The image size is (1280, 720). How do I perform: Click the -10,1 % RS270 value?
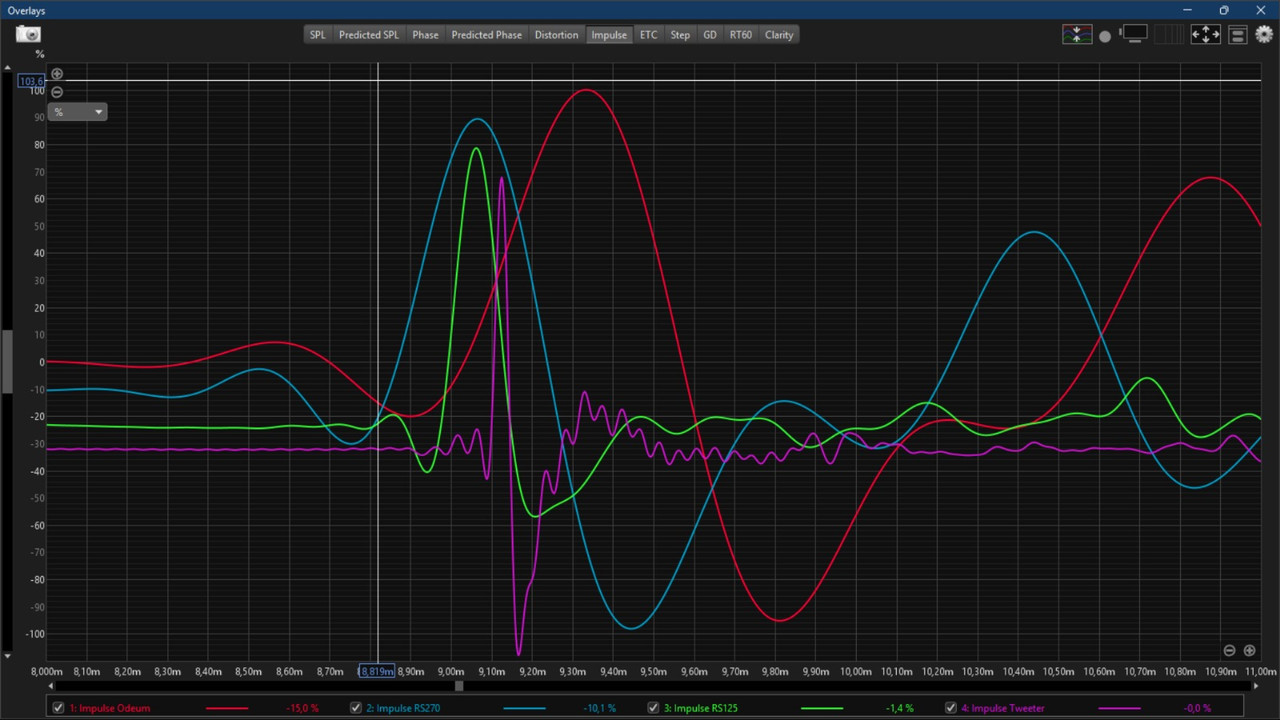600,708
